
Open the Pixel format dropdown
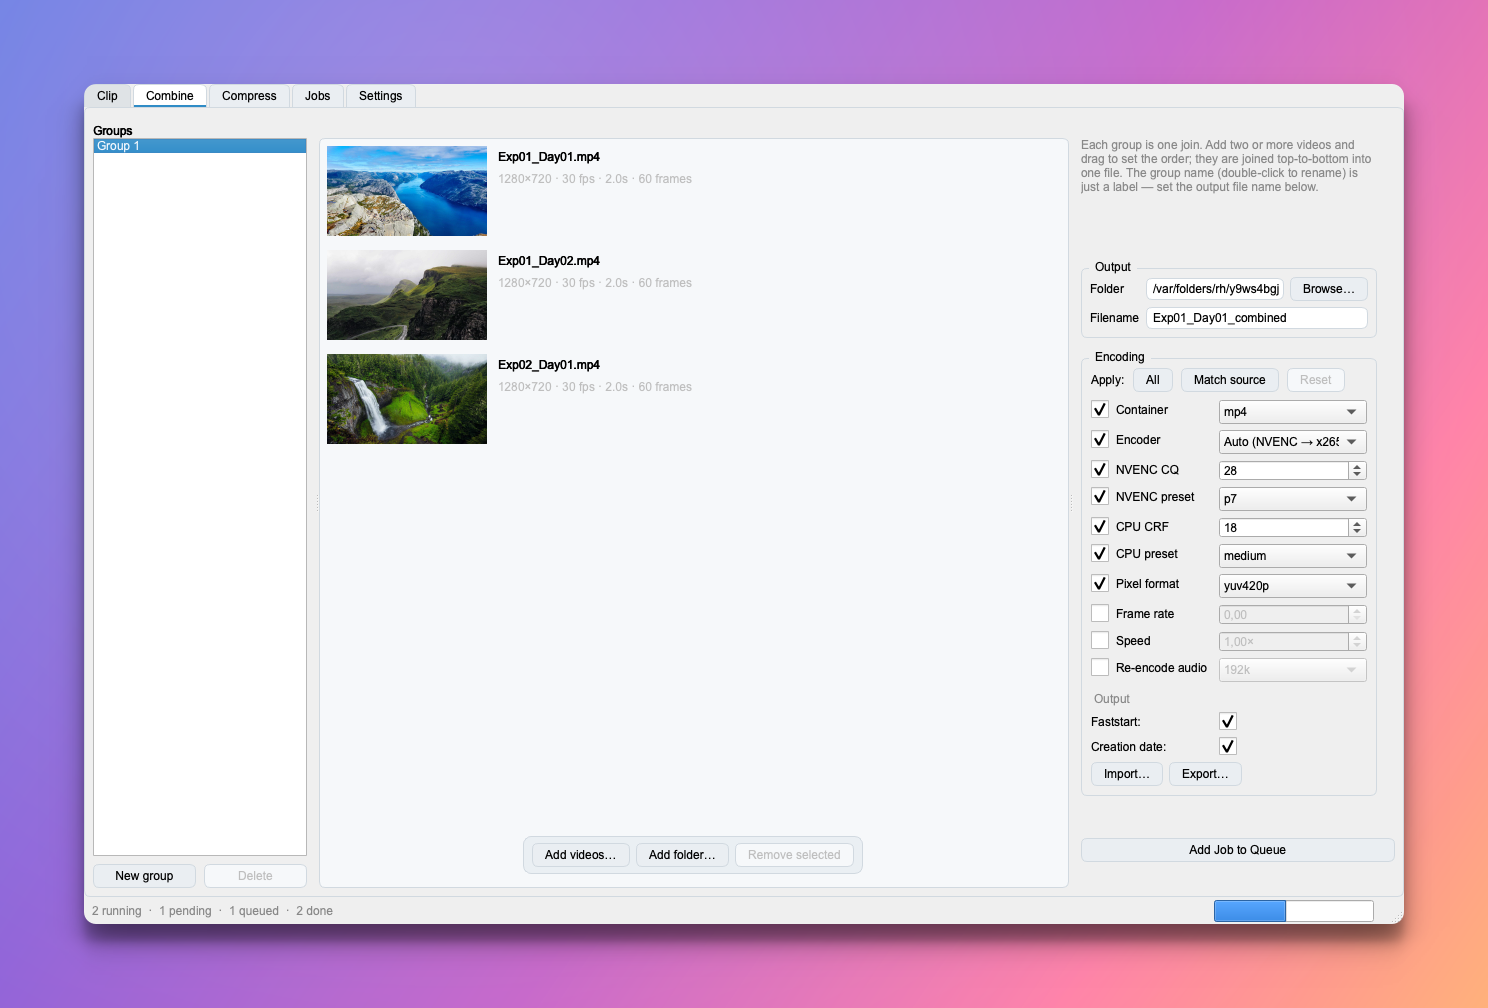[1292, 586]
